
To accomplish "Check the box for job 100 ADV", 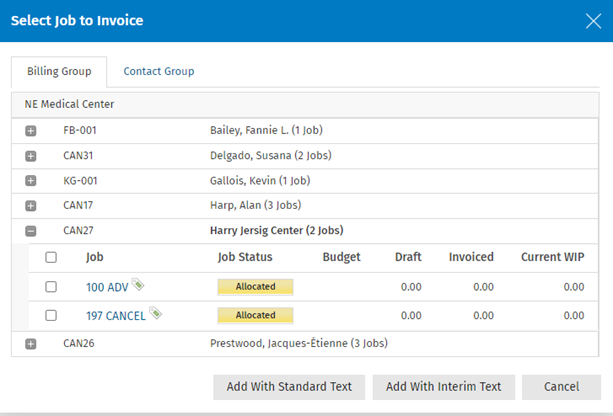I will (51, 287).
